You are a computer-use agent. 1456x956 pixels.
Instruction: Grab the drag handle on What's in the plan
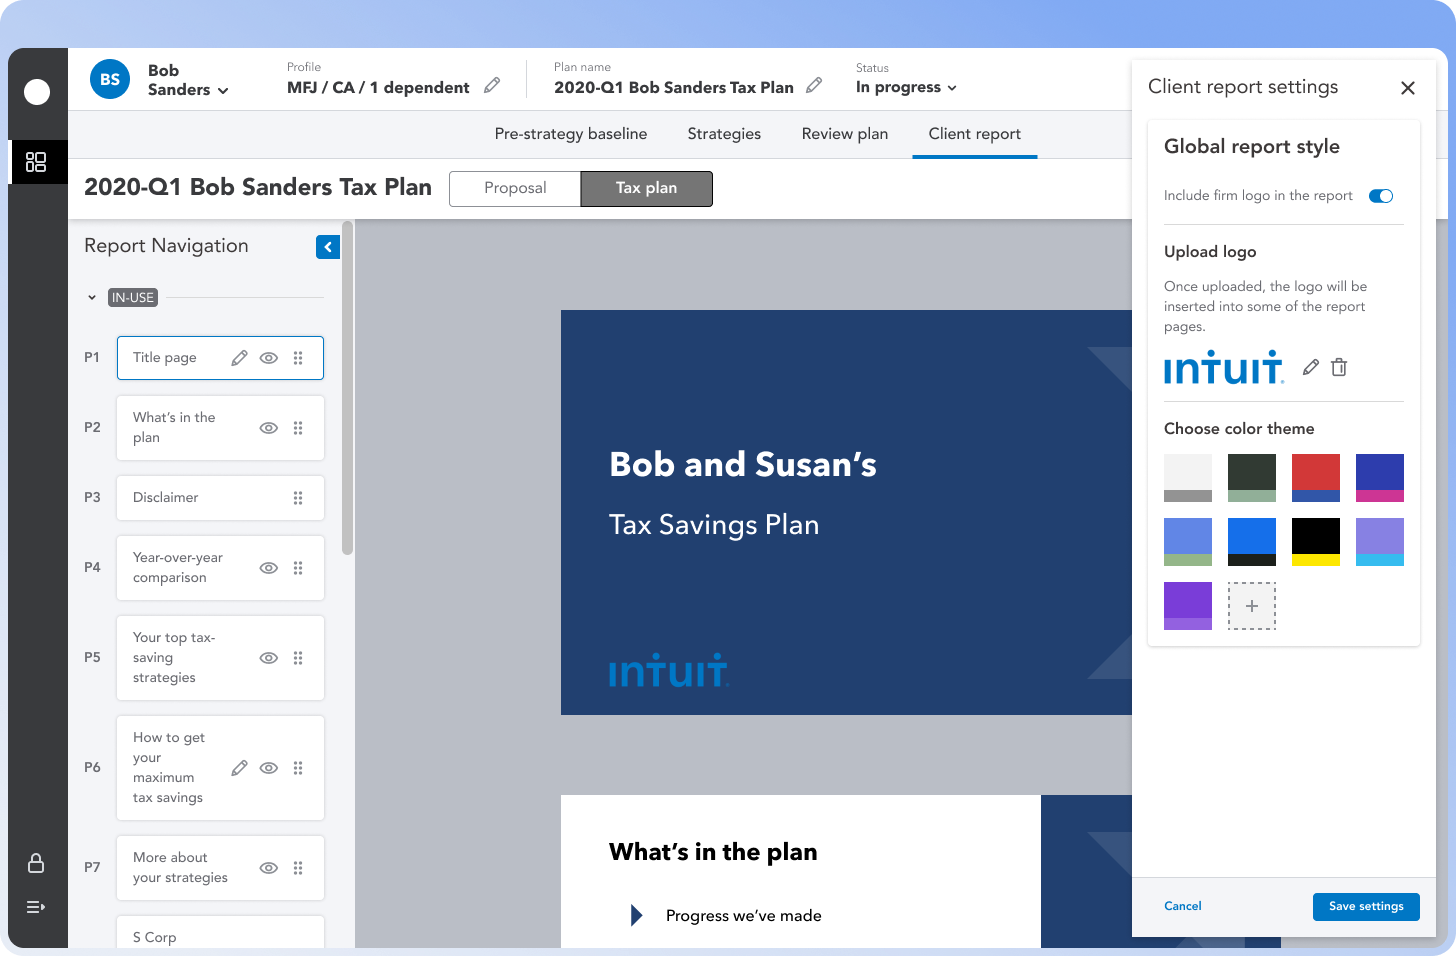298,428
